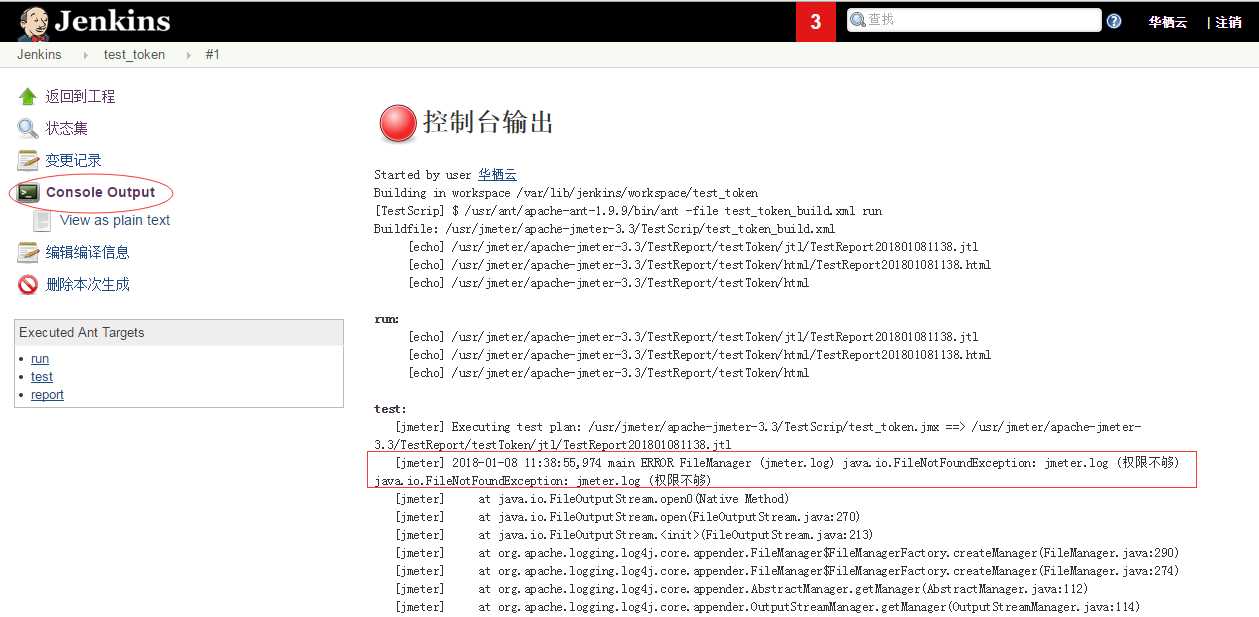Click the 'Building in workspace' line

(x=566, y=193)
